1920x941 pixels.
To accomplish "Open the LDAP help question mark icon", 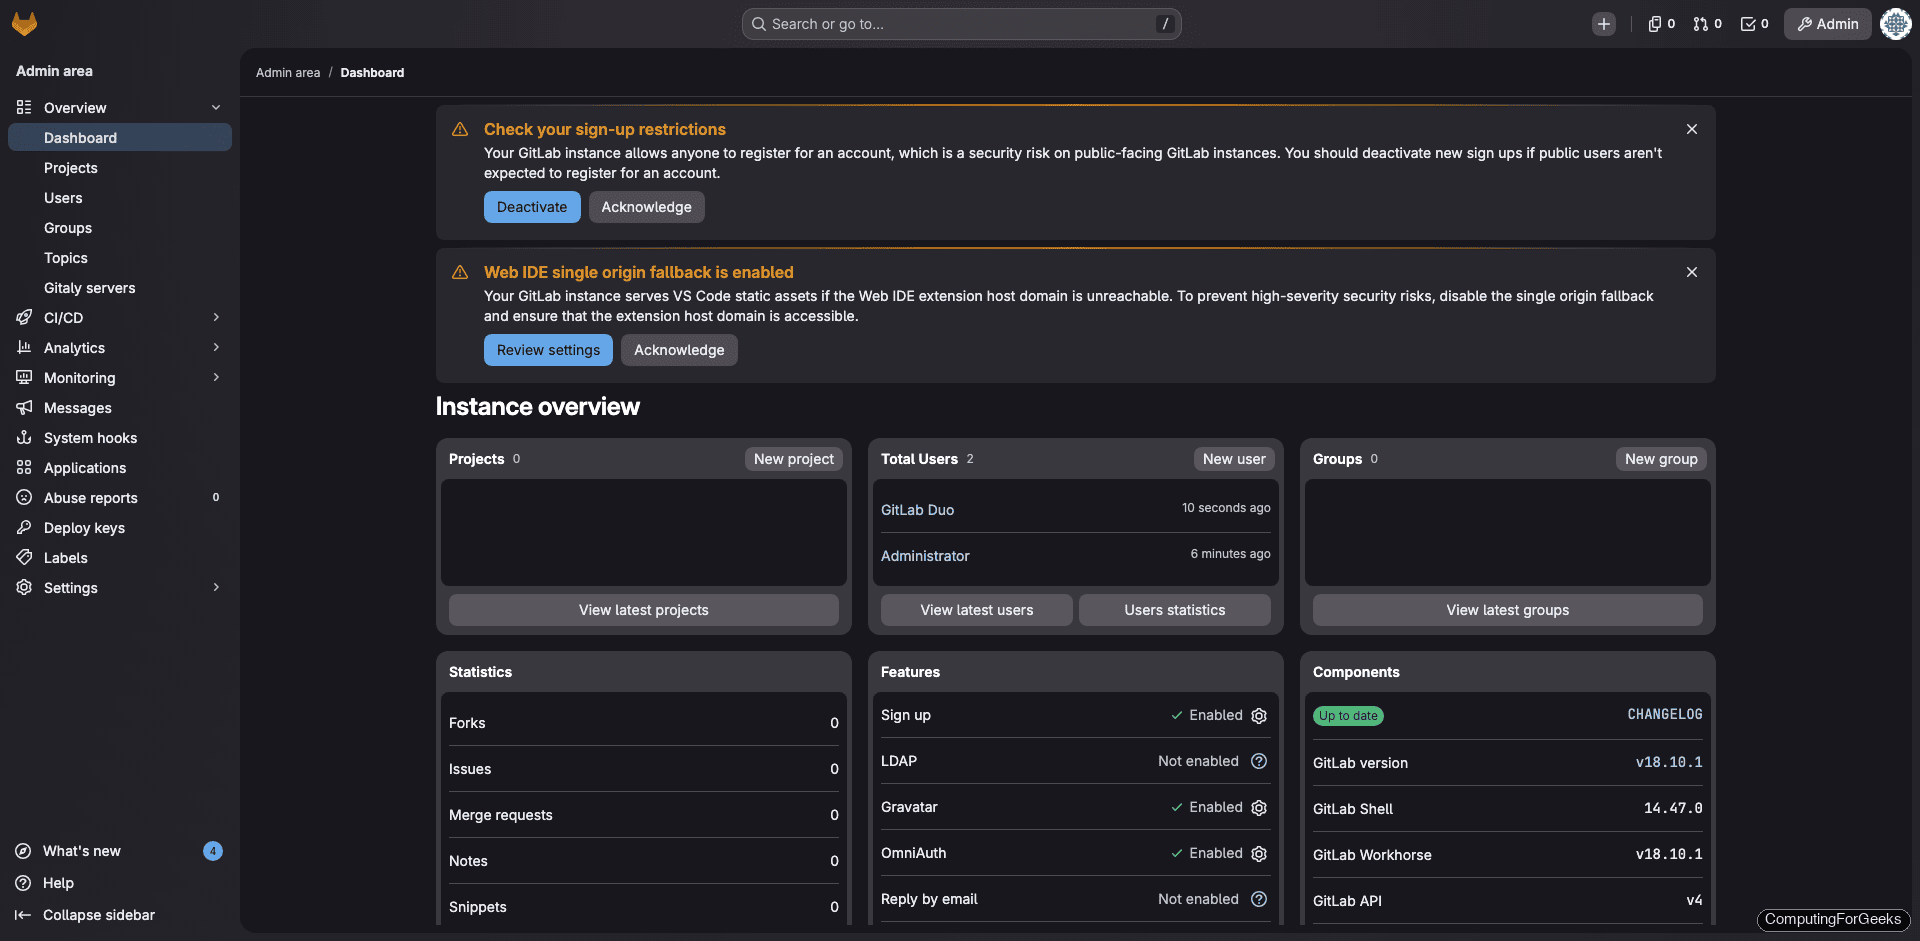I will click(x=1258, y=761).
